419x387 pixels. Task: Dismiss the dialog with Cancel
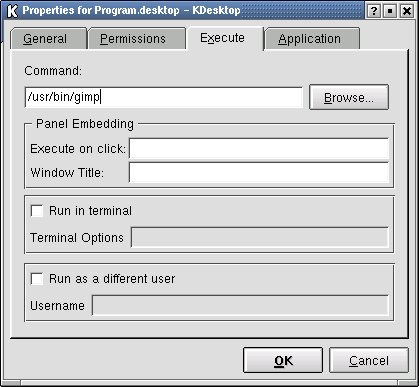[369, 360]
